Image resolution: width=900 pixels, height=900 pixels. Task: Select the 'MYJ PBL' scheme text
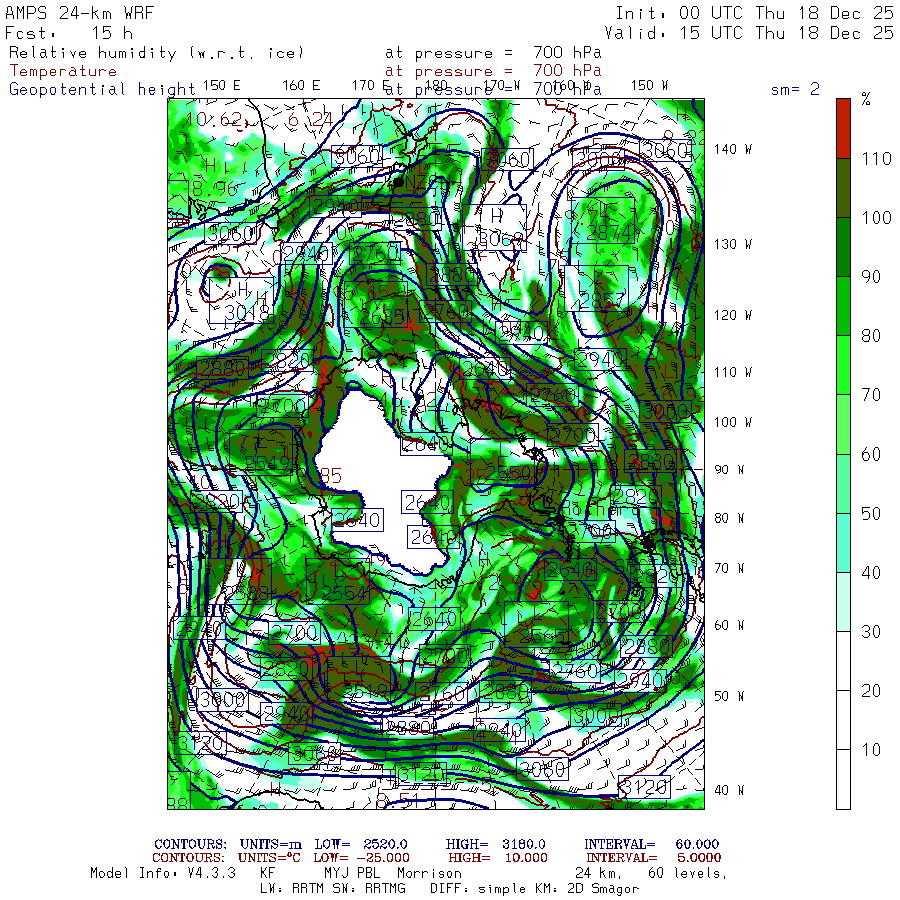point(350,874)
